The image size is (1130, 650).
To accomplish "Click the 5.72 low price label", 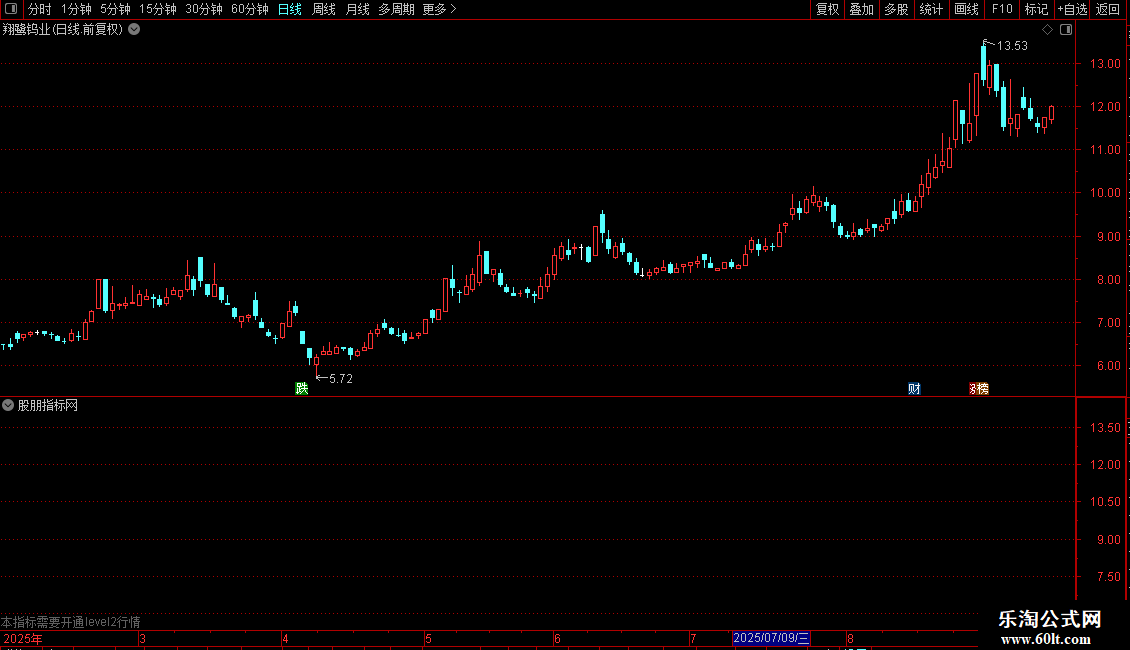I will tap(341, 379).
